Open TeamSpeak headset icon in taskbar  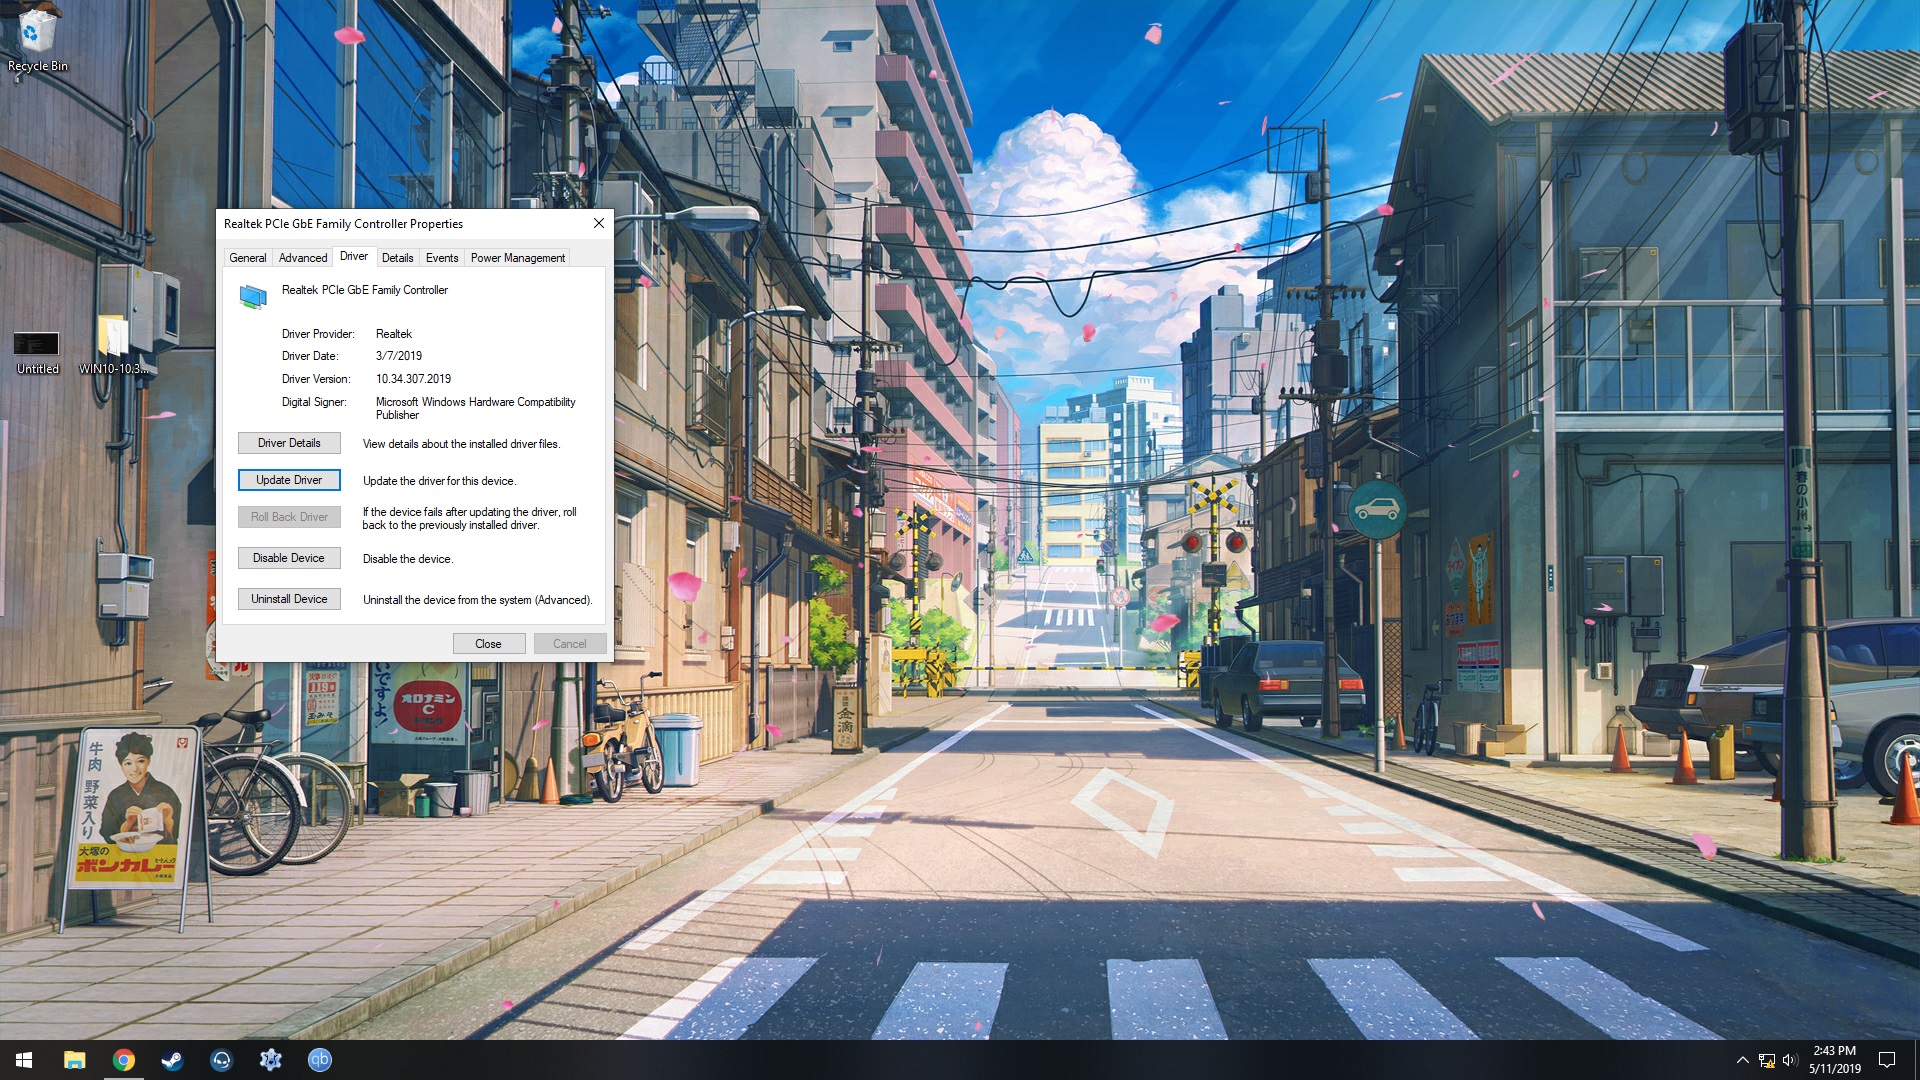coord(221,1060)
